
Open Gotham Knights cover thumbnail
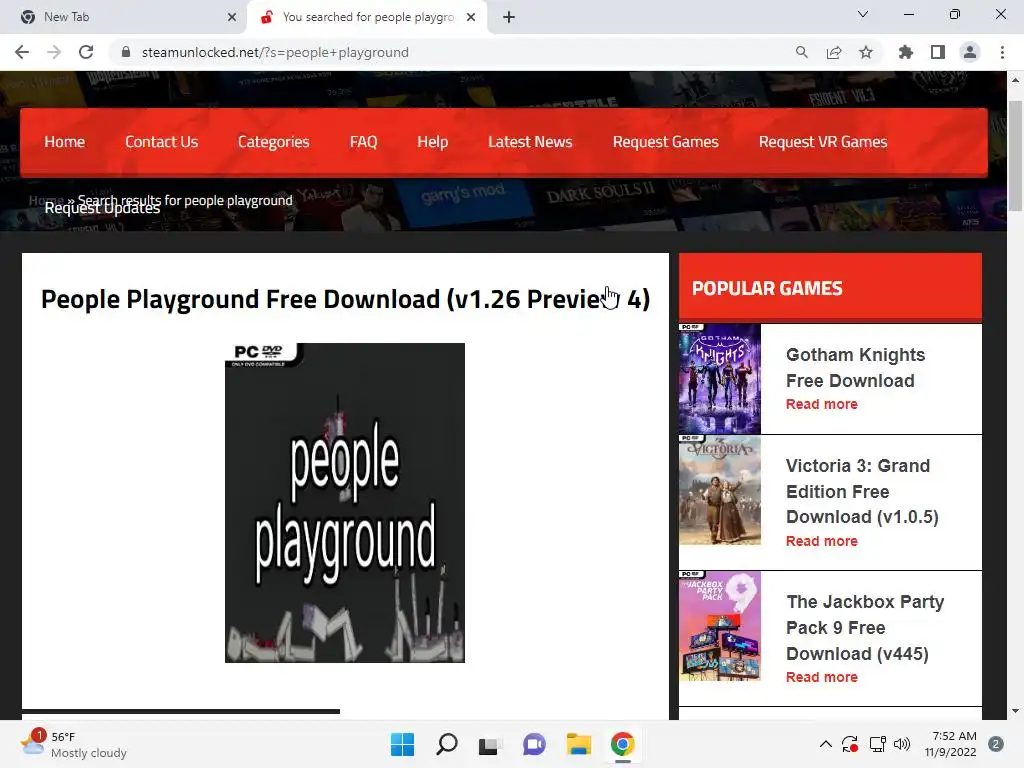click(x=720, y=379)
